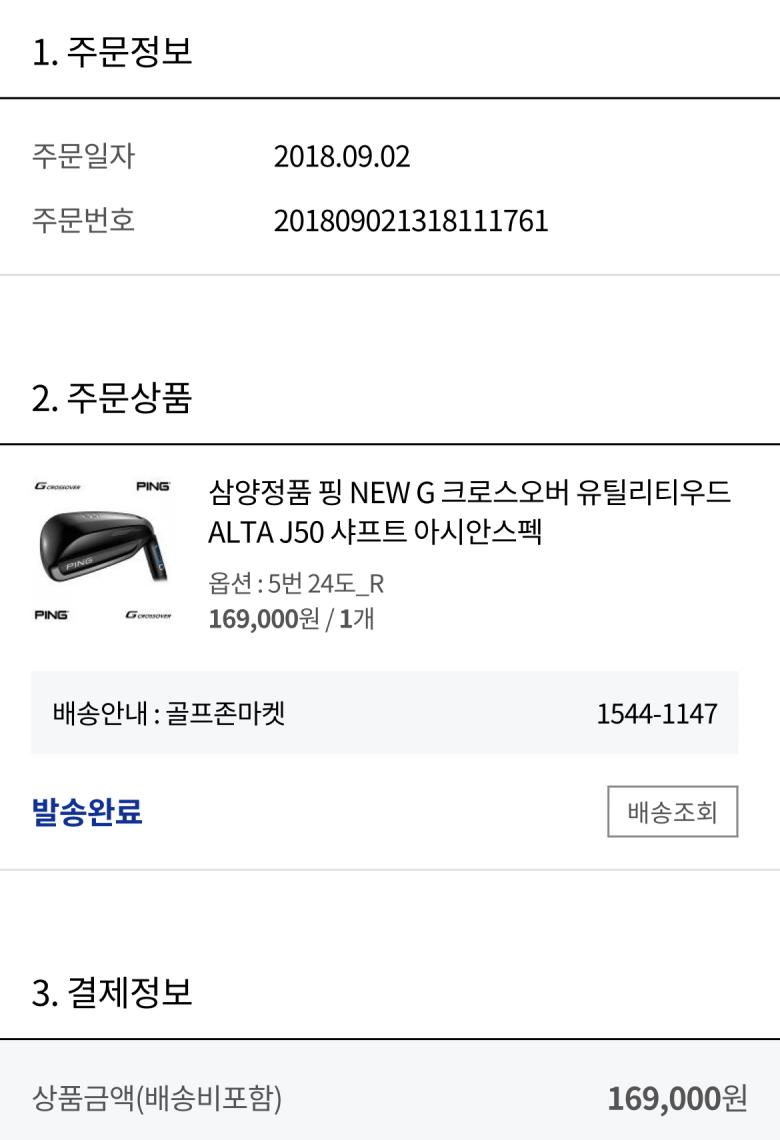This screenshot has width=780, height=1140.
Task: Click the G Crossover logo above the club image
Action: (x=57, y=487)
